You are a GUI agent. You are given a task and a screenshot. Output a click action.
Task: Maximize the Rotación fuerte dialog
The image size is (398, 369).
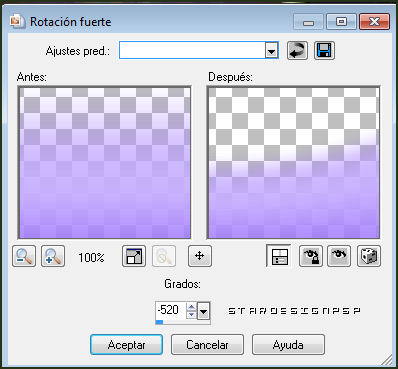341,22
